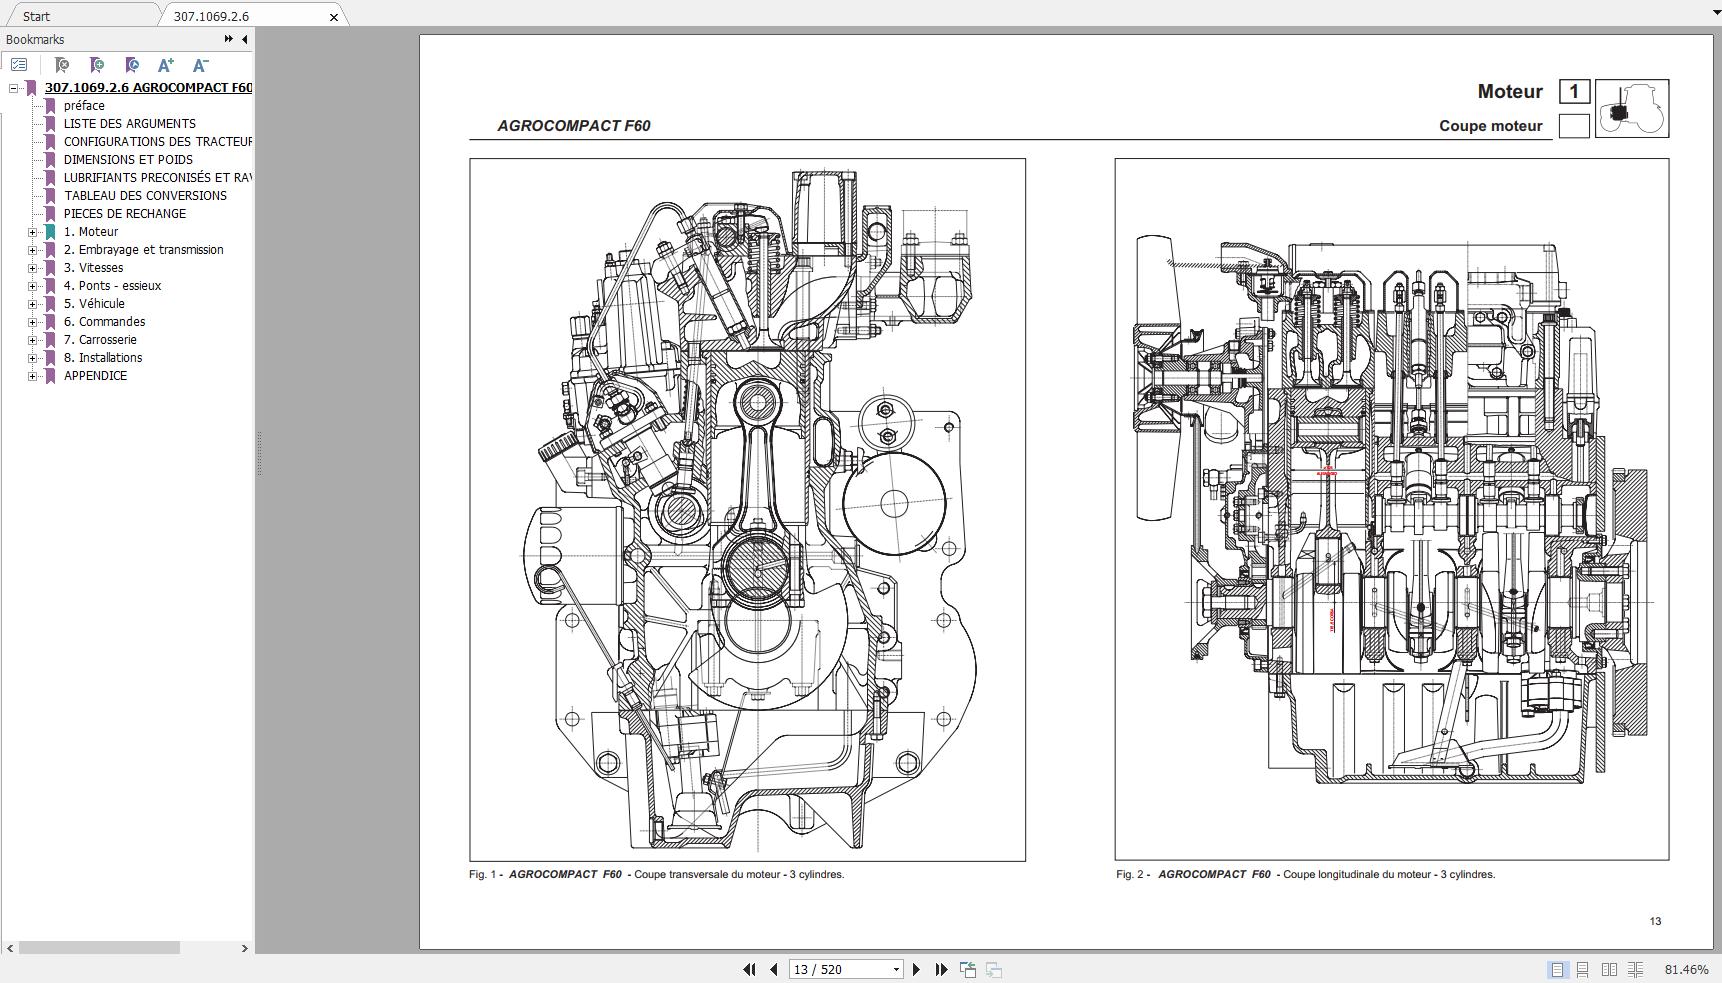
Task: Open the 'DIMENSIONS ET POIDS' bookmark
Action: coord(128,160)
